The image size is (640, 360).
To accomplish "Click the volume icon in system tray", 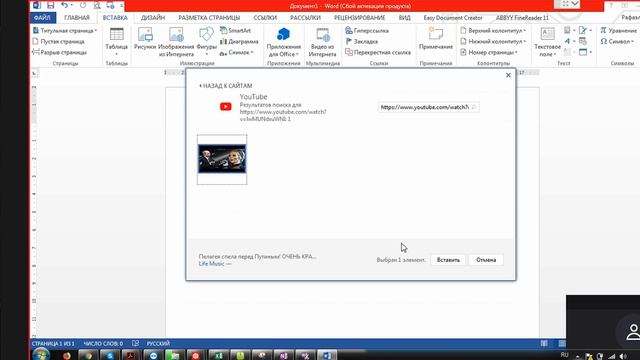I will click(x=623, y=356).
